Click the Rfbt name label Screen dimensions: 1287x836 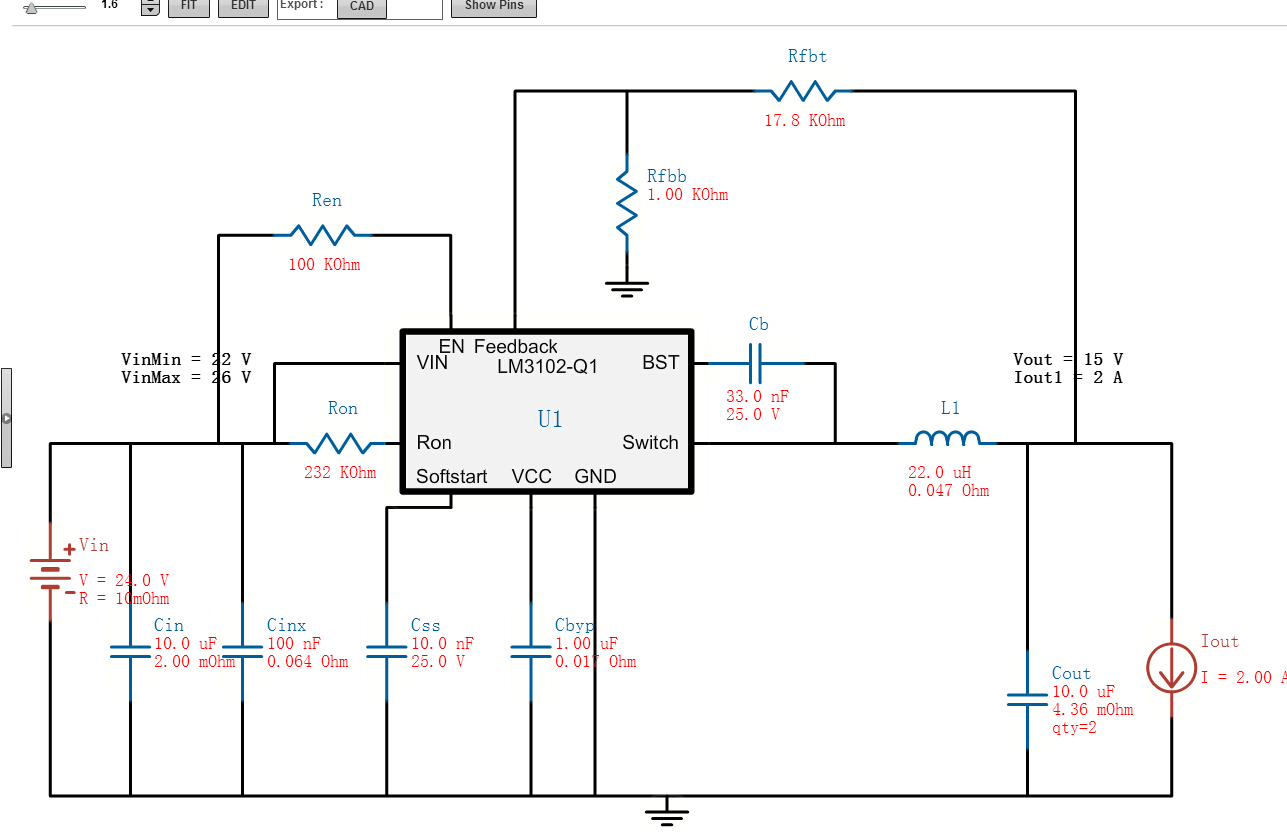pos(807,57)
